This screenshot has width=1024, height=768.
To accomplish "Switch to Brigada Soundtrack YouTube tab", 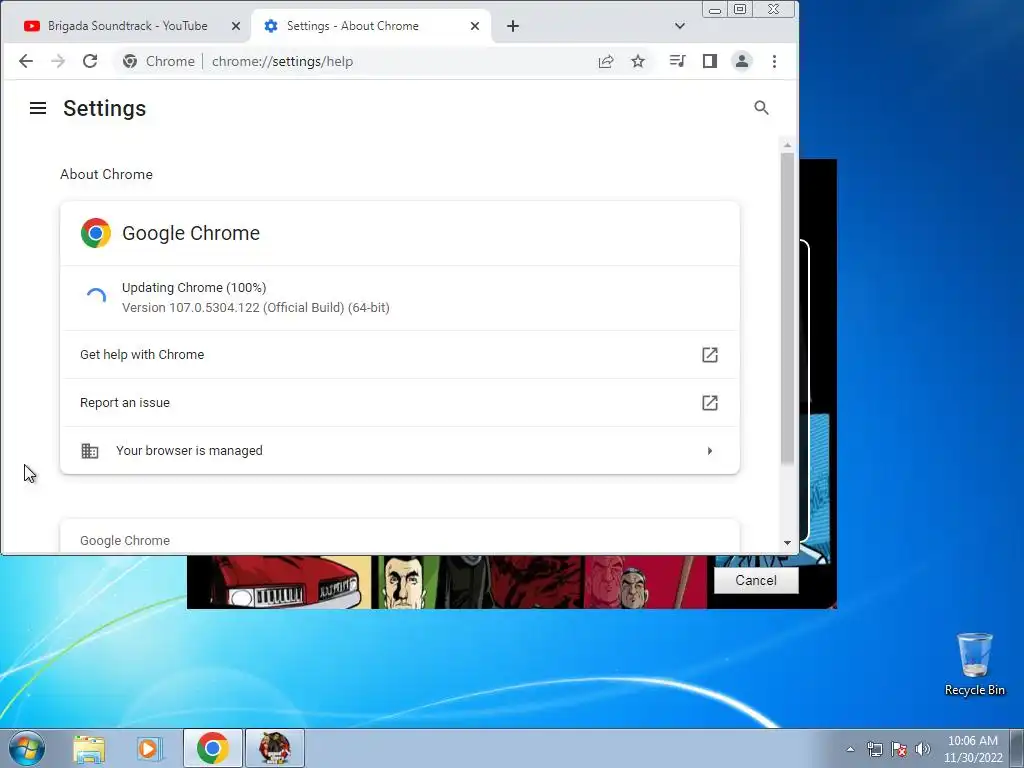I will [x=127, y=26].
